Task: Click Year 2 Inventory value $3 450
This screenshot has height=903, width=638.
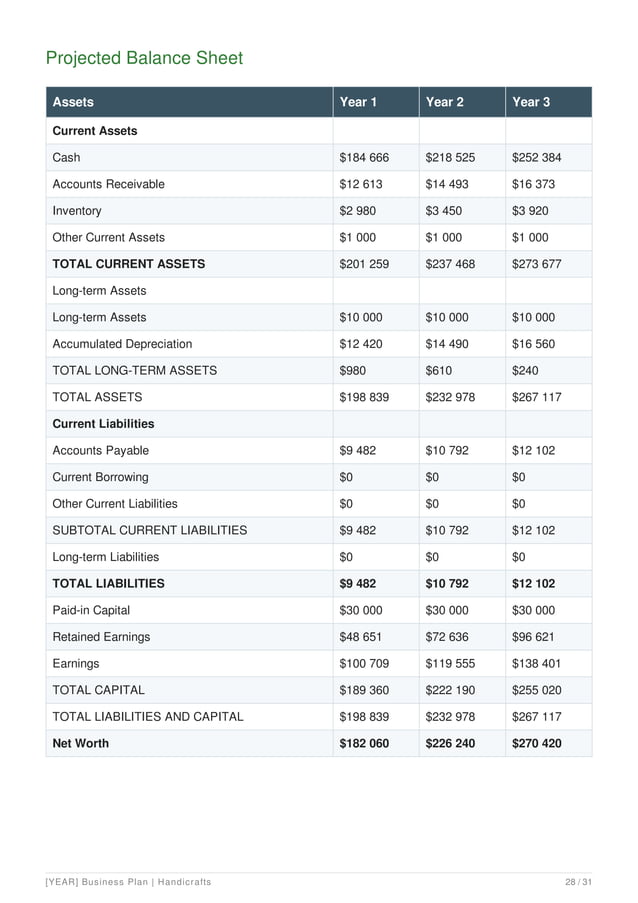Action: click(443, 211)
